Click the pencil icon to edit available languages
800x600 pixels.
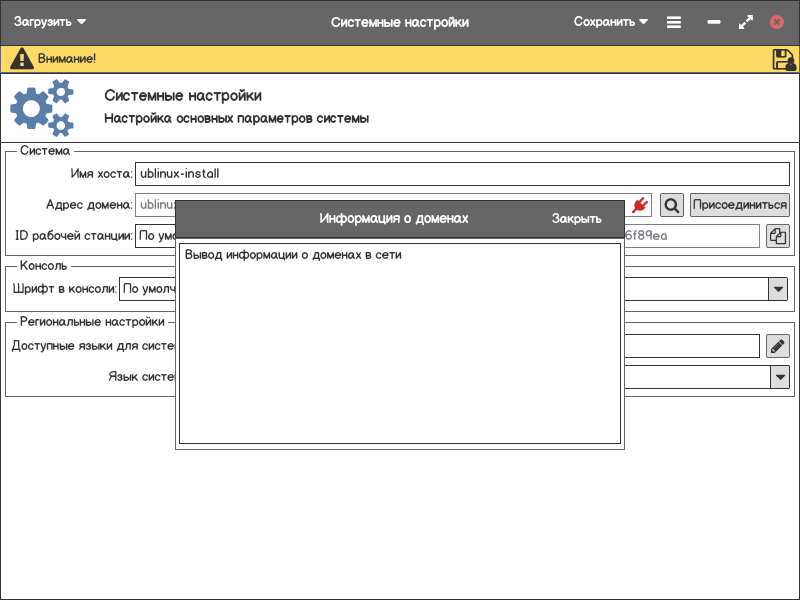[x=777, y=346]
